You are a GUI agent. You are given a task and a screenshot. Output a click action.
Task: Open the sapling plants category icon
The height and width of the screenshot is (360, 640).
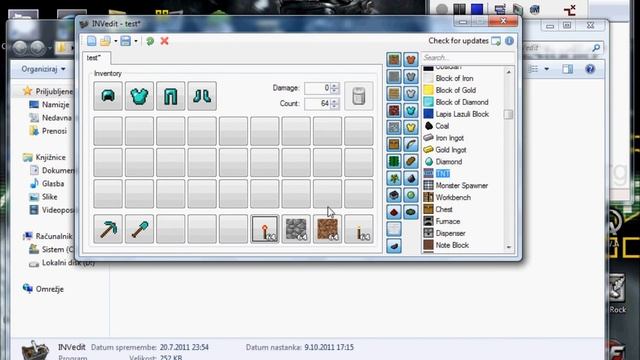[394, 178]
